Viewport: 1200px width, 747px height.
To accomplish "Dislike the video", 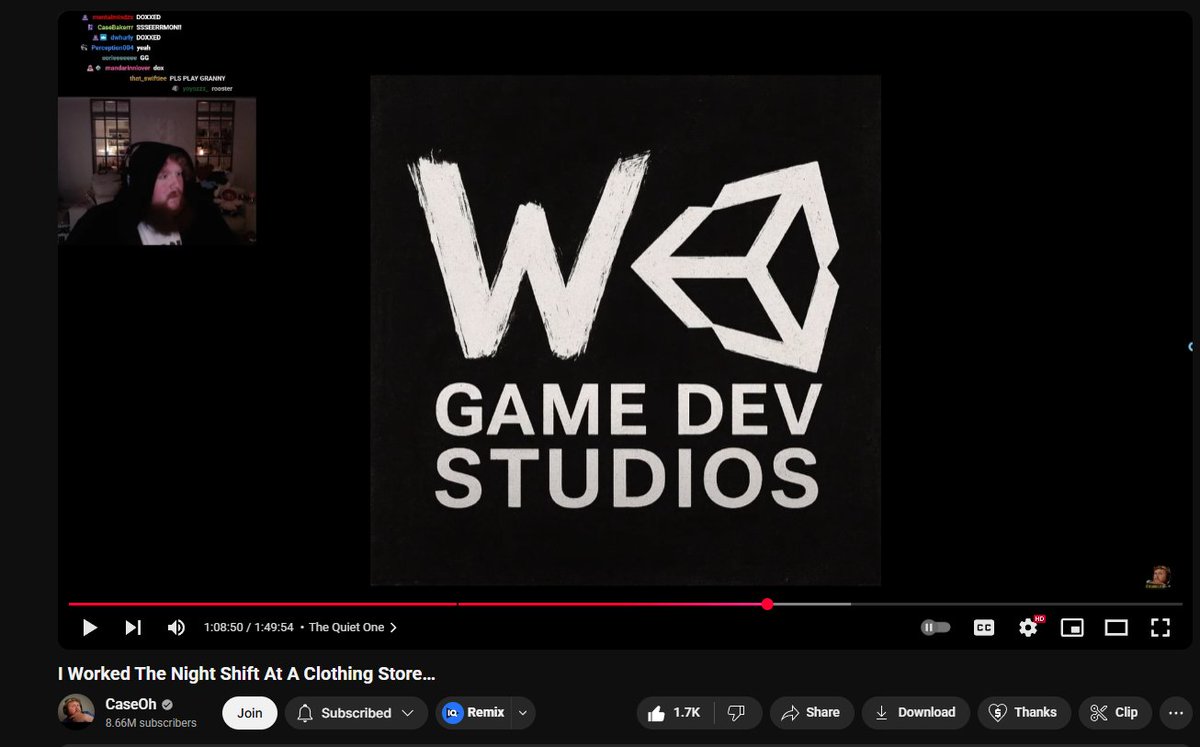I will 737,712.
